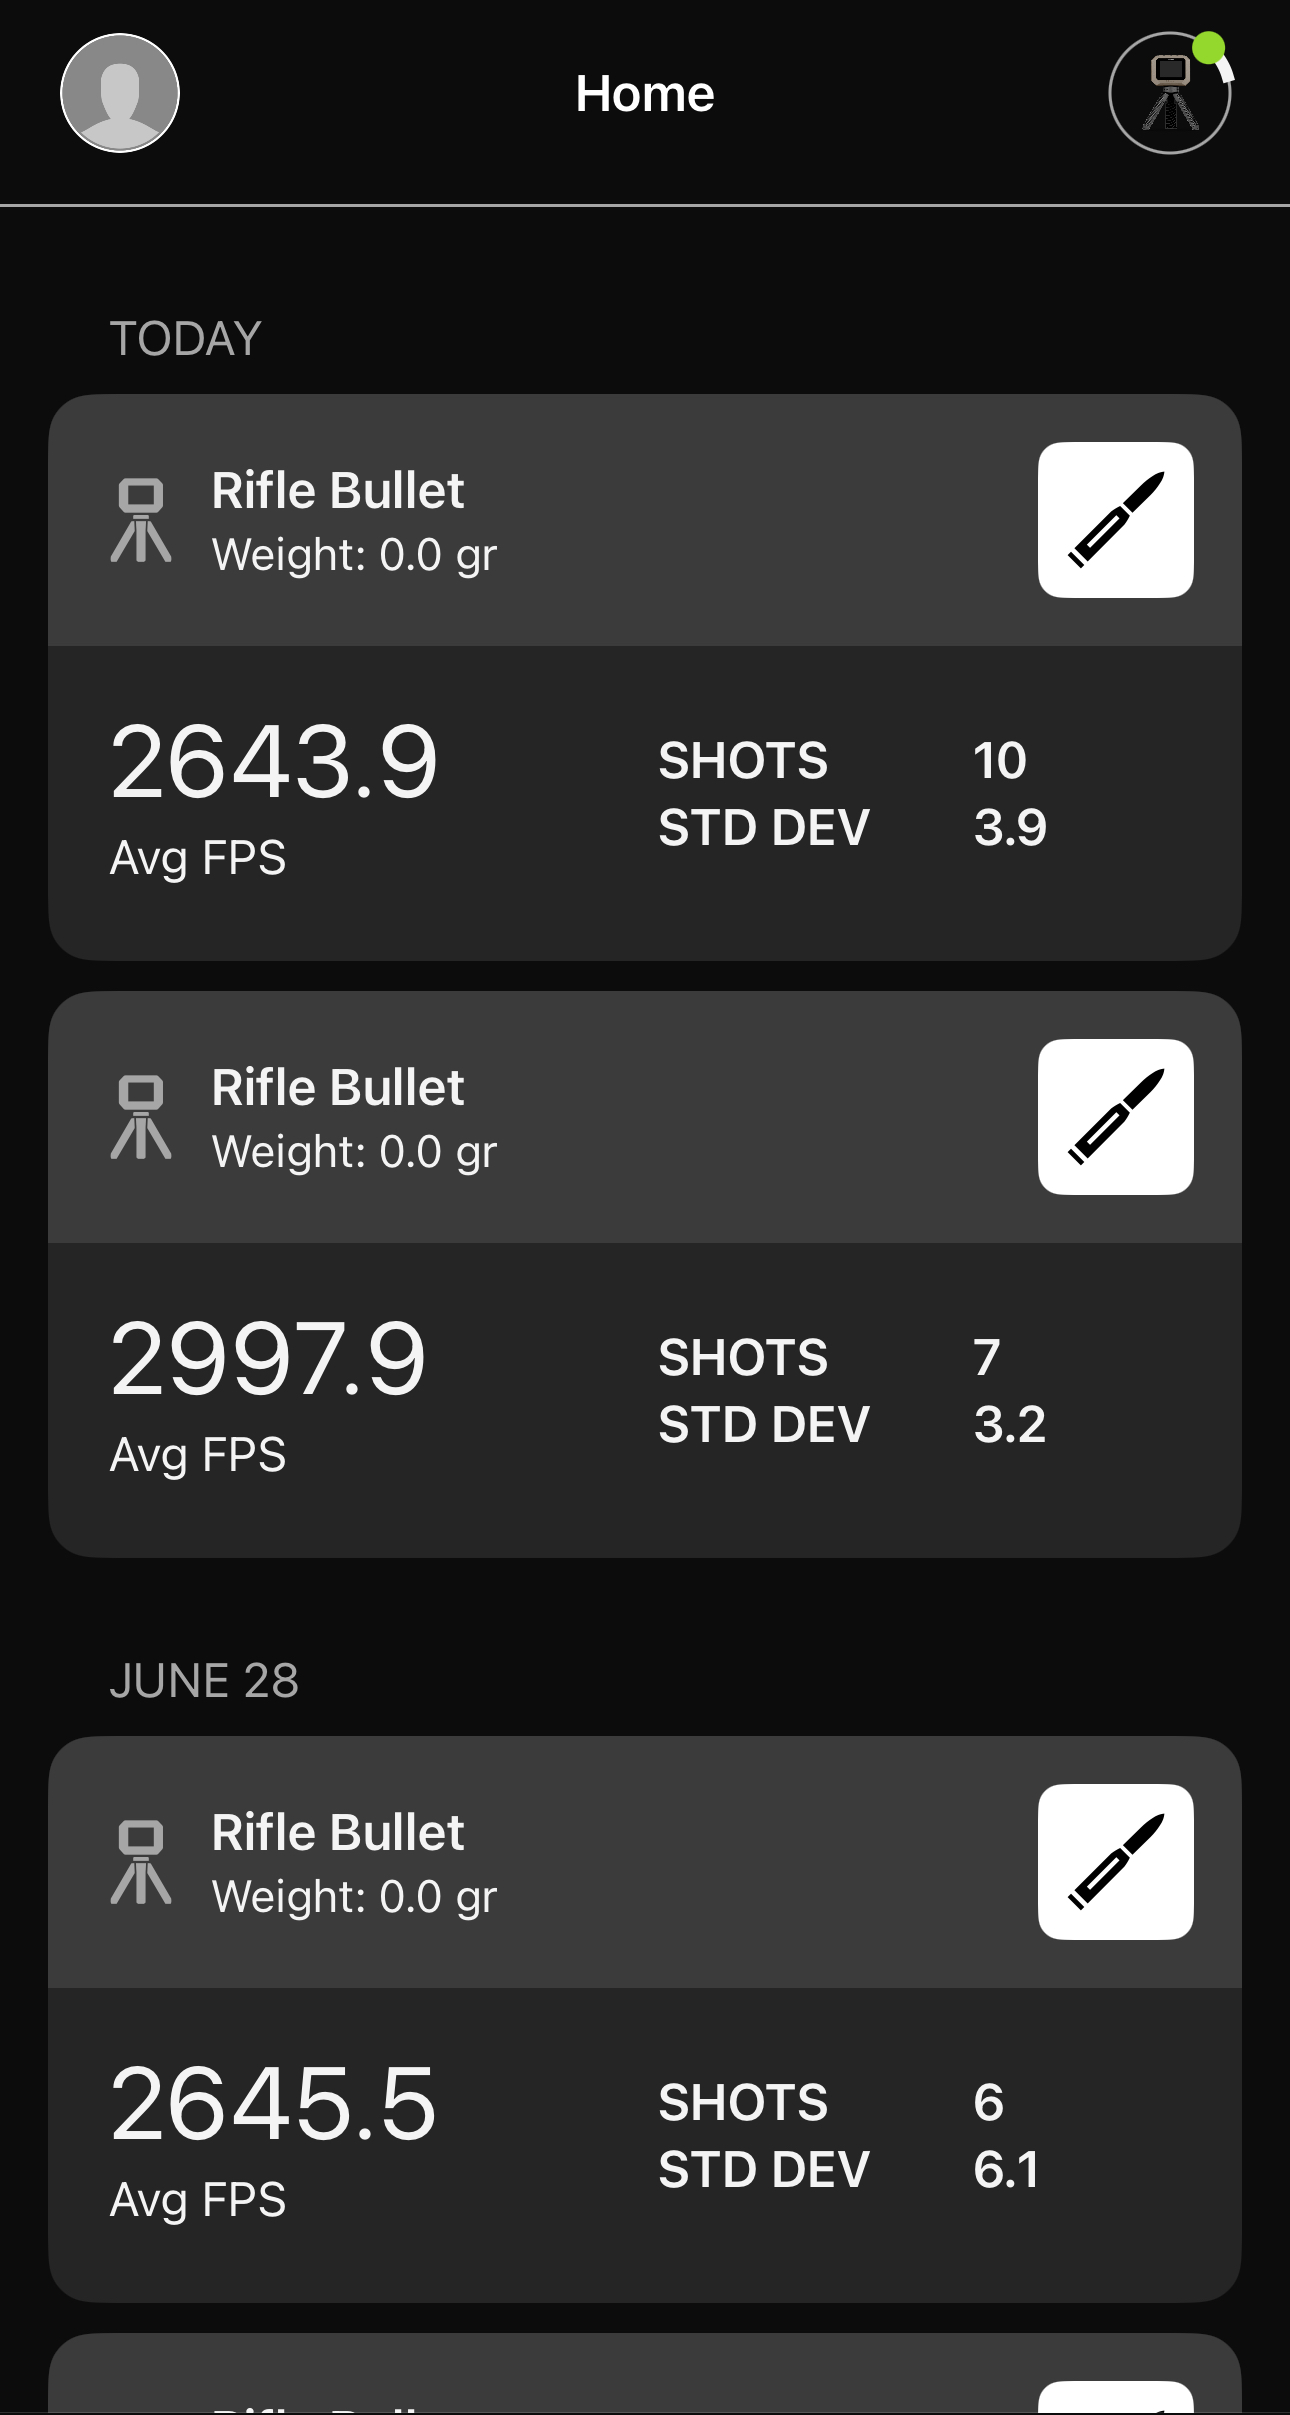Screen dimensions: 1290x2415
Task: Tap STD DEV 6.1 stat
Action: 849,2170
